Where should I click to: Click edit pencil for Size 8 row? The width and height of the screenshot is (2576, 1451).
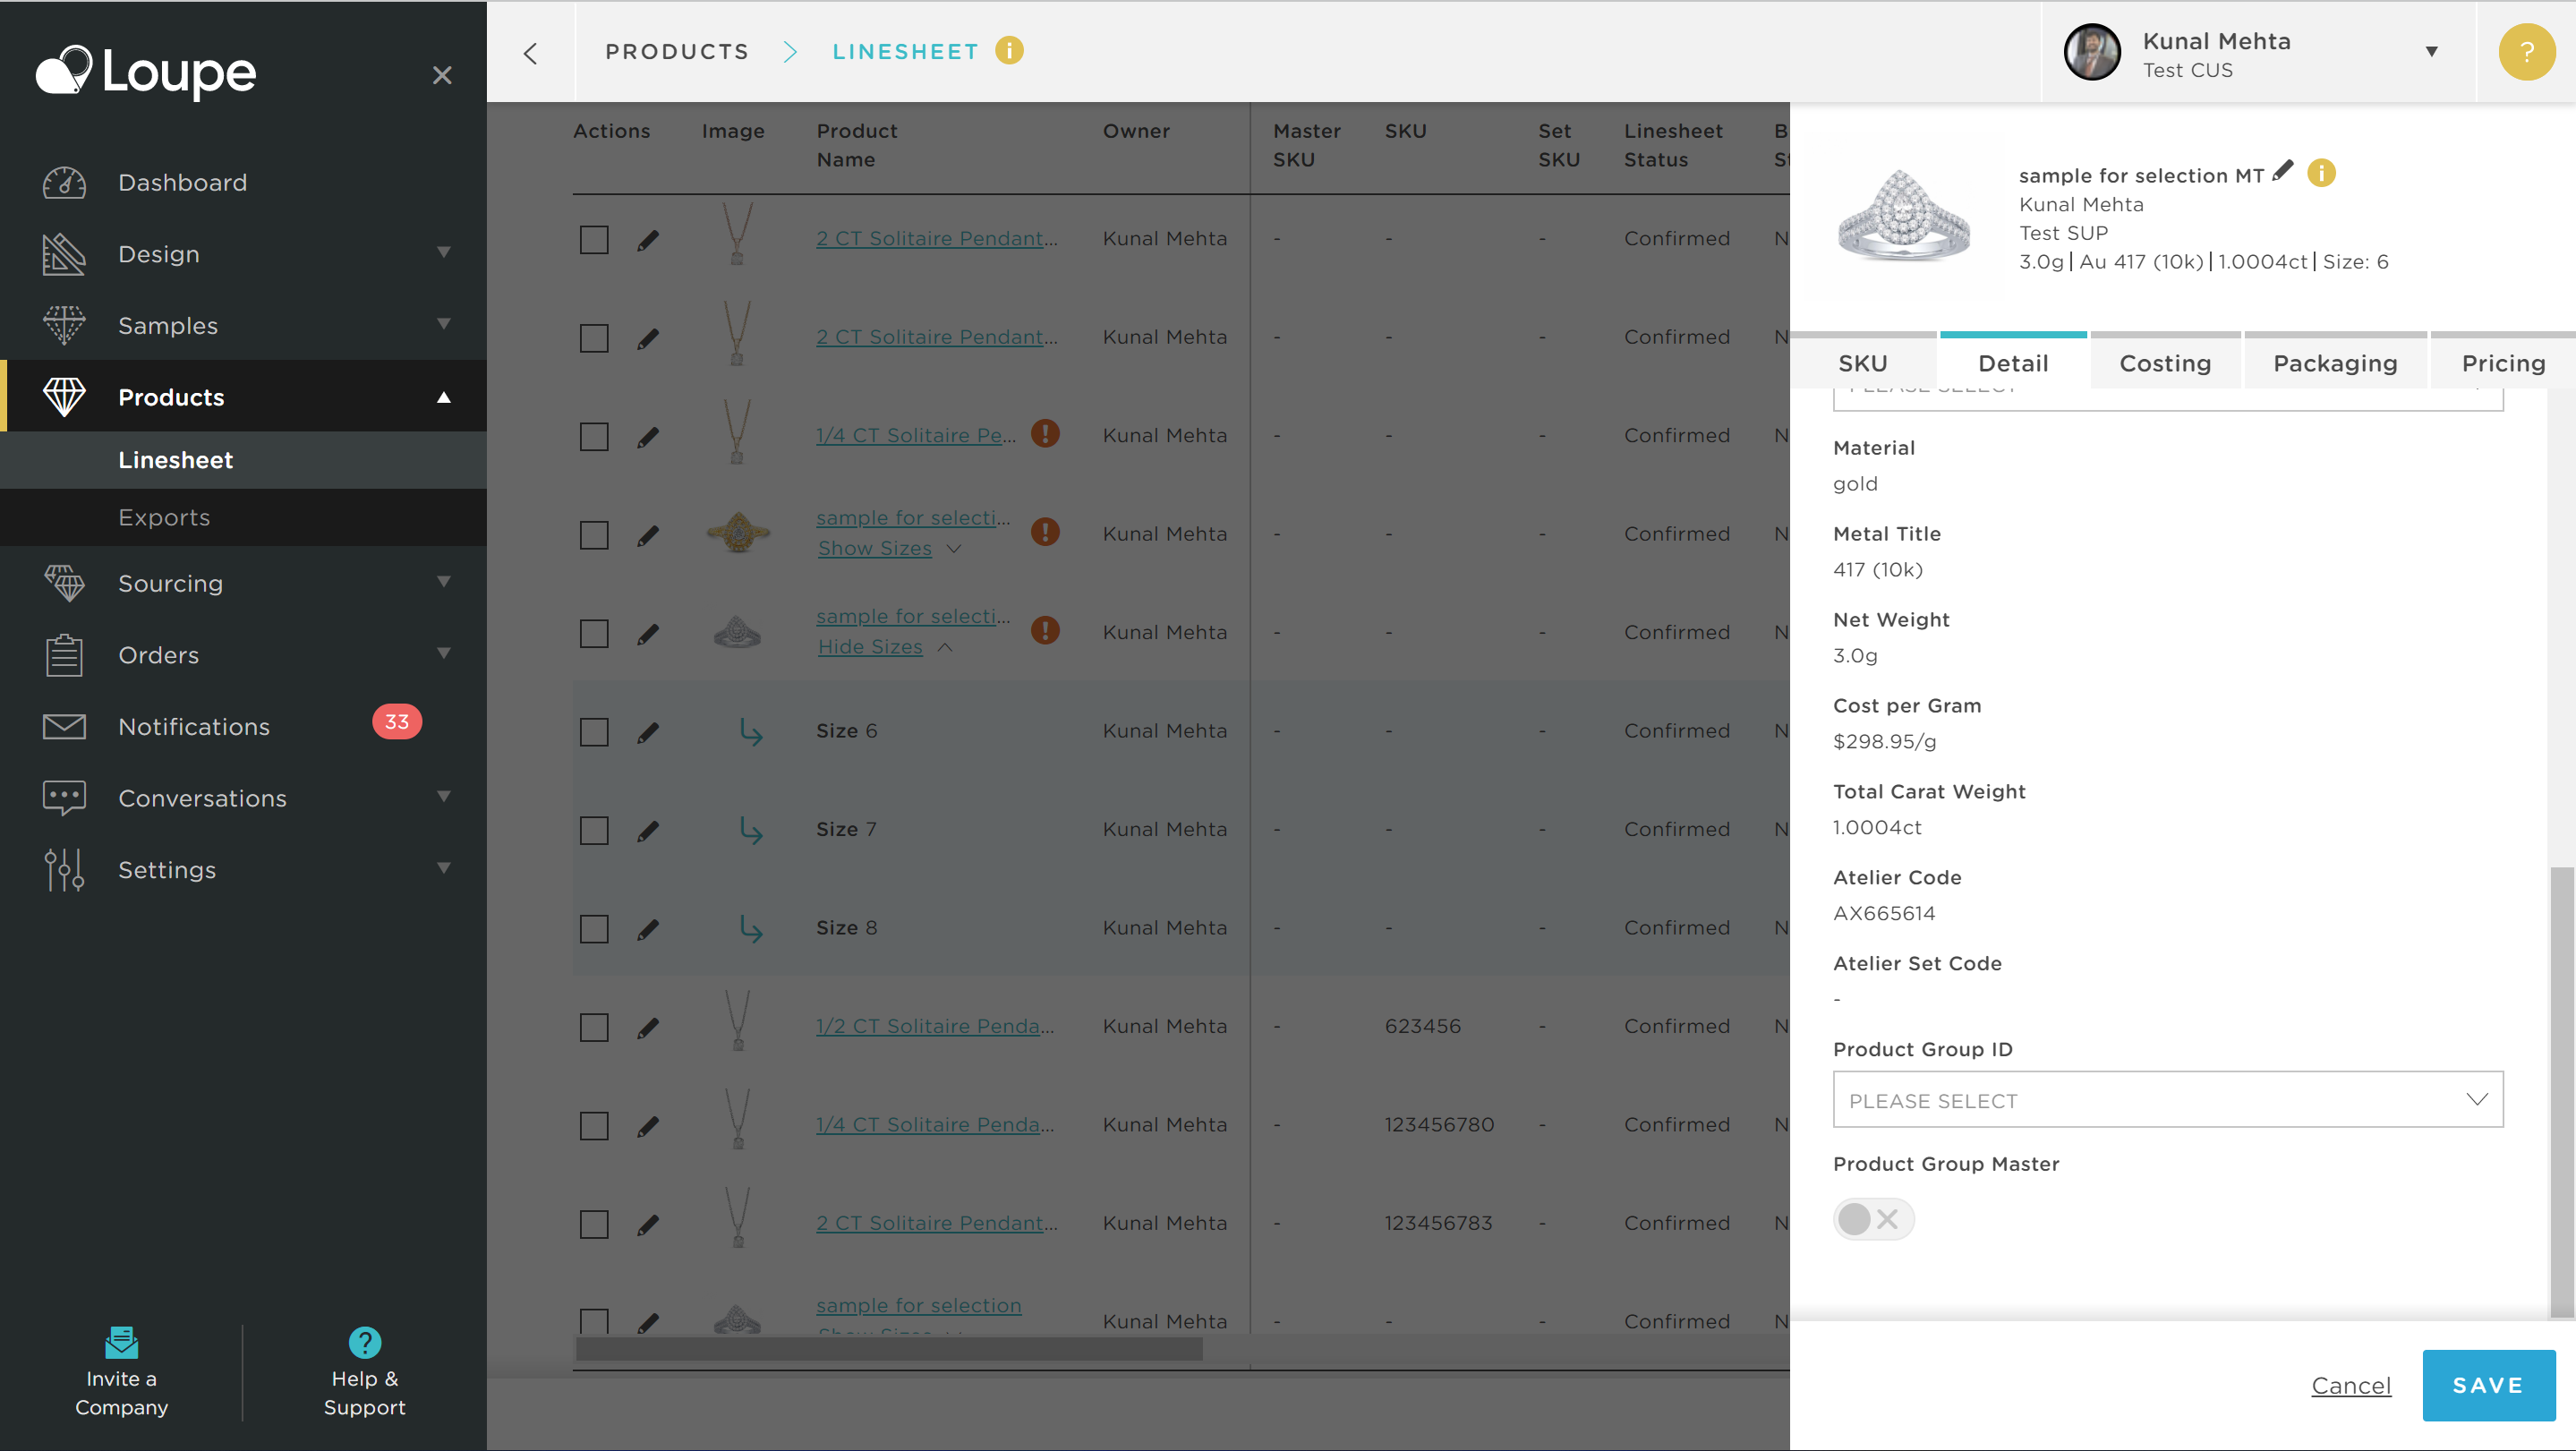[648, 930]
